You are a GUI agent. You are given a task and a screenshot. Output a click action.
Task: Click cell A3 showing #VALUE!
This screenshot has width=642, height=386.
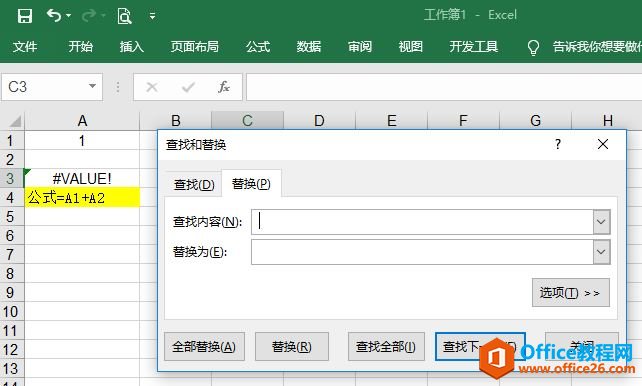[x=82, y=178]
